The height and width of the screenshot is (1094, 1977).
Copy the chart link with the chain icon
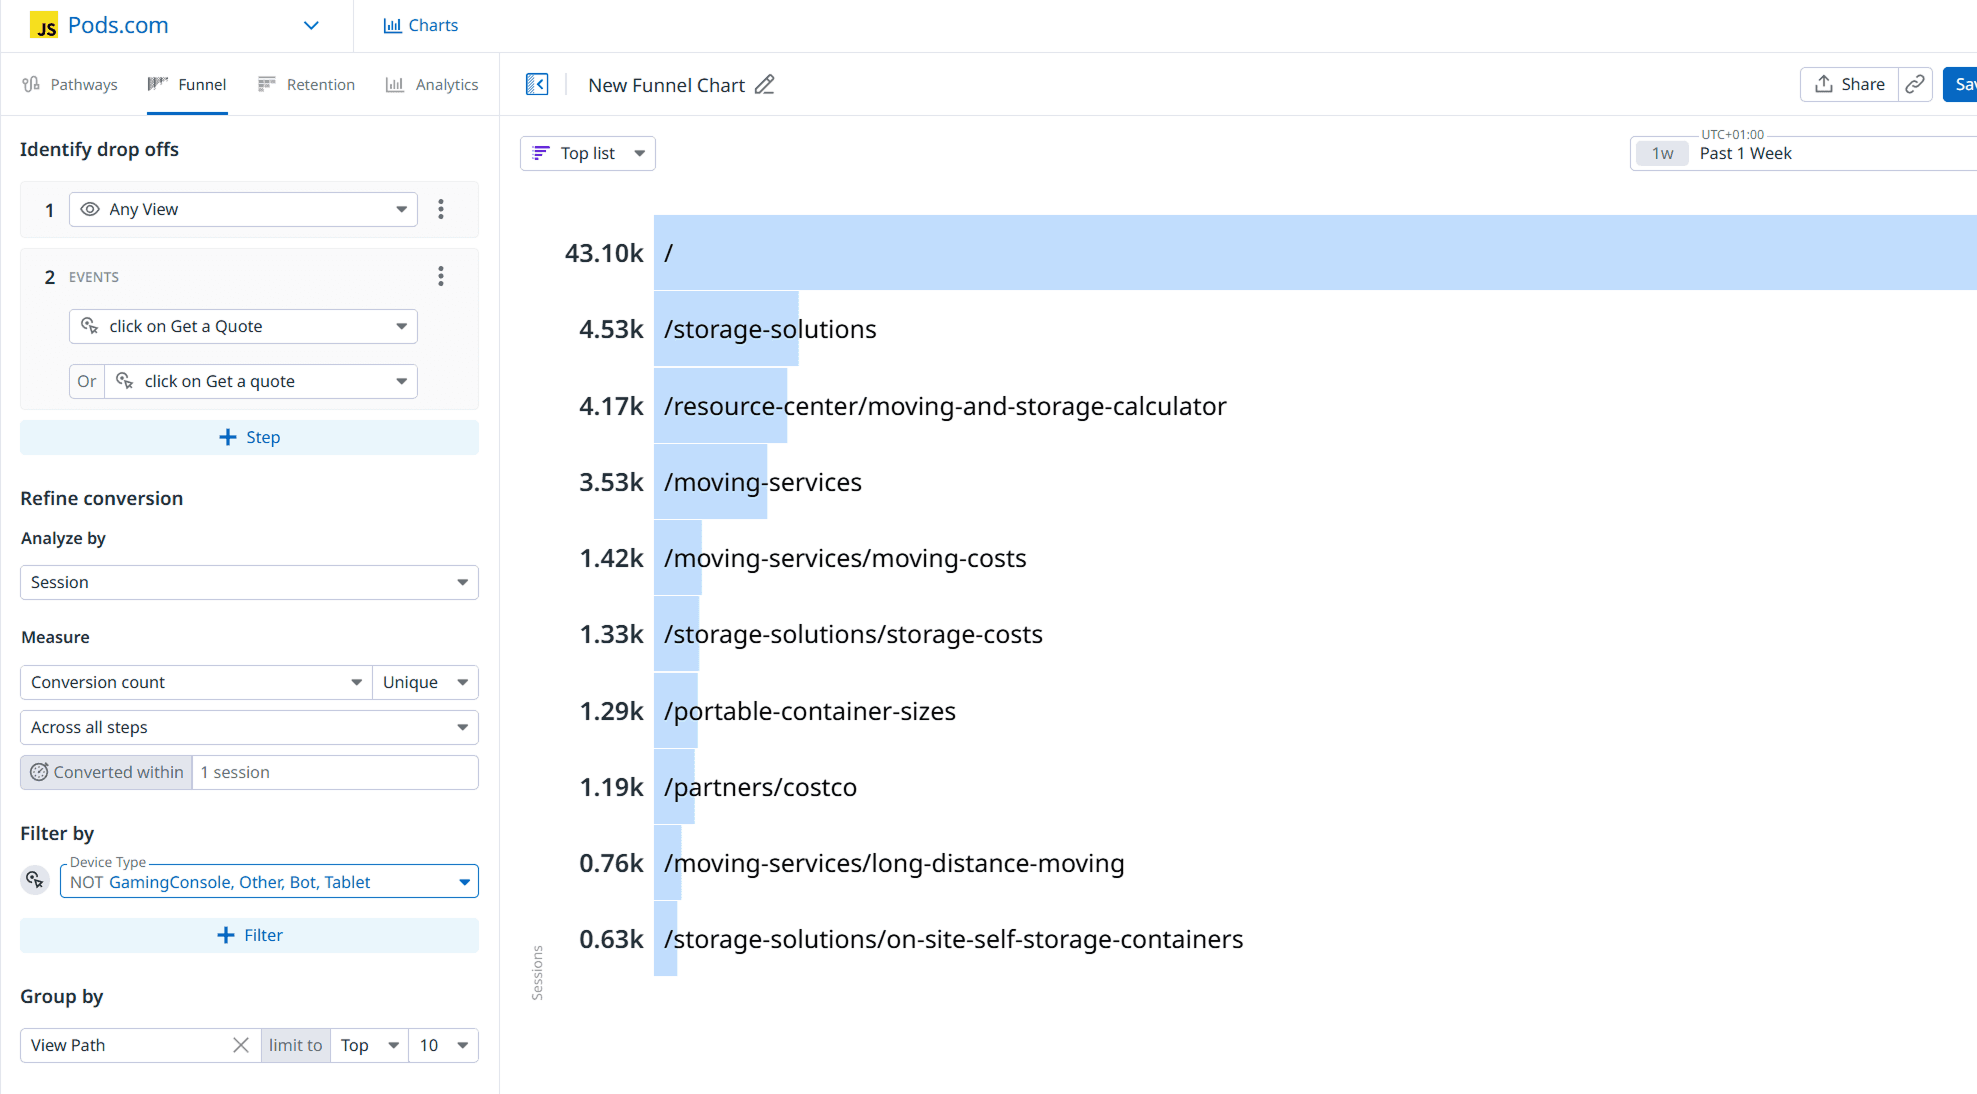[x=1915, y=85]
